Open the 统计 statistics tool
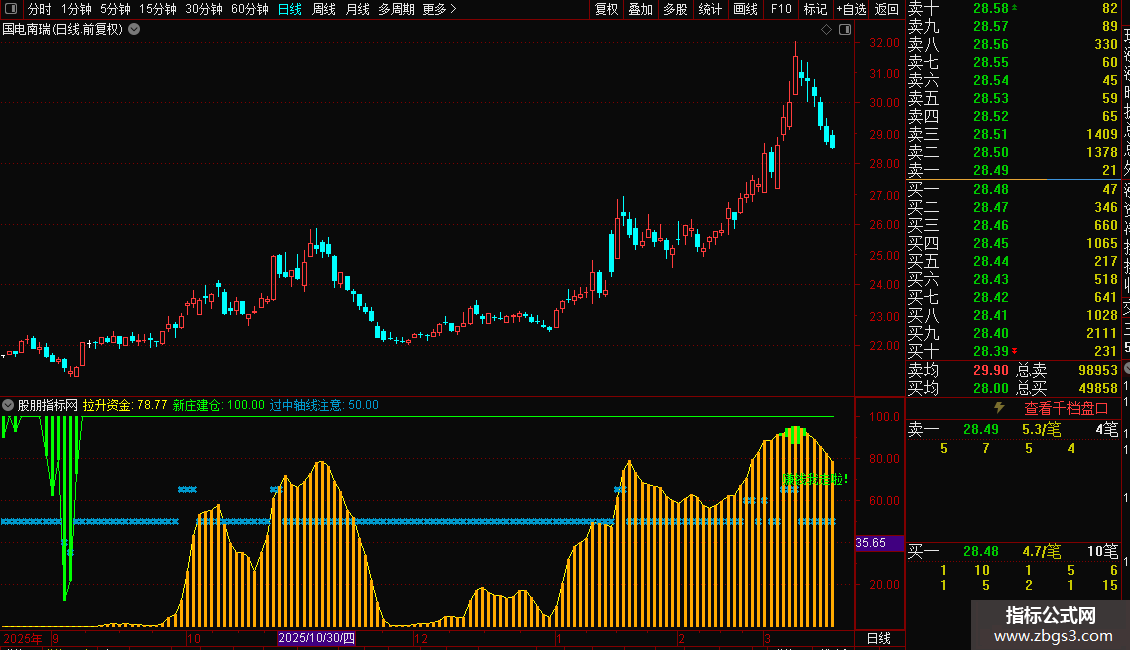 click(x=710, y=9)
